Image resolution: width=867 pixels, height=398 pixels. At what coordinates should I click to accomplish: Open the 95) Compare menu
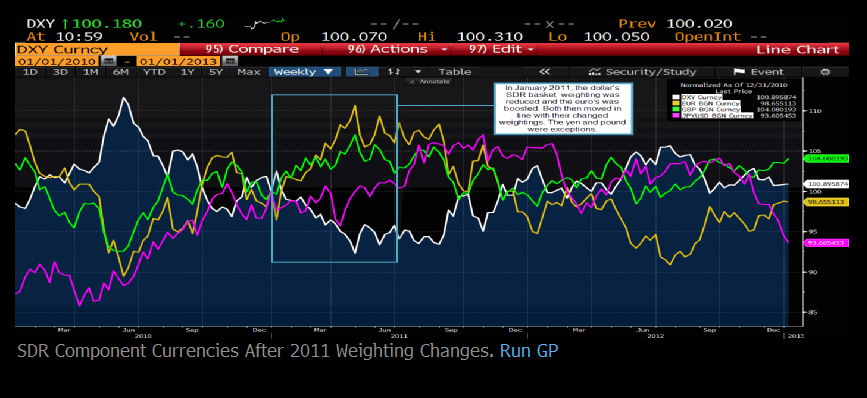(x=251, y=49)
